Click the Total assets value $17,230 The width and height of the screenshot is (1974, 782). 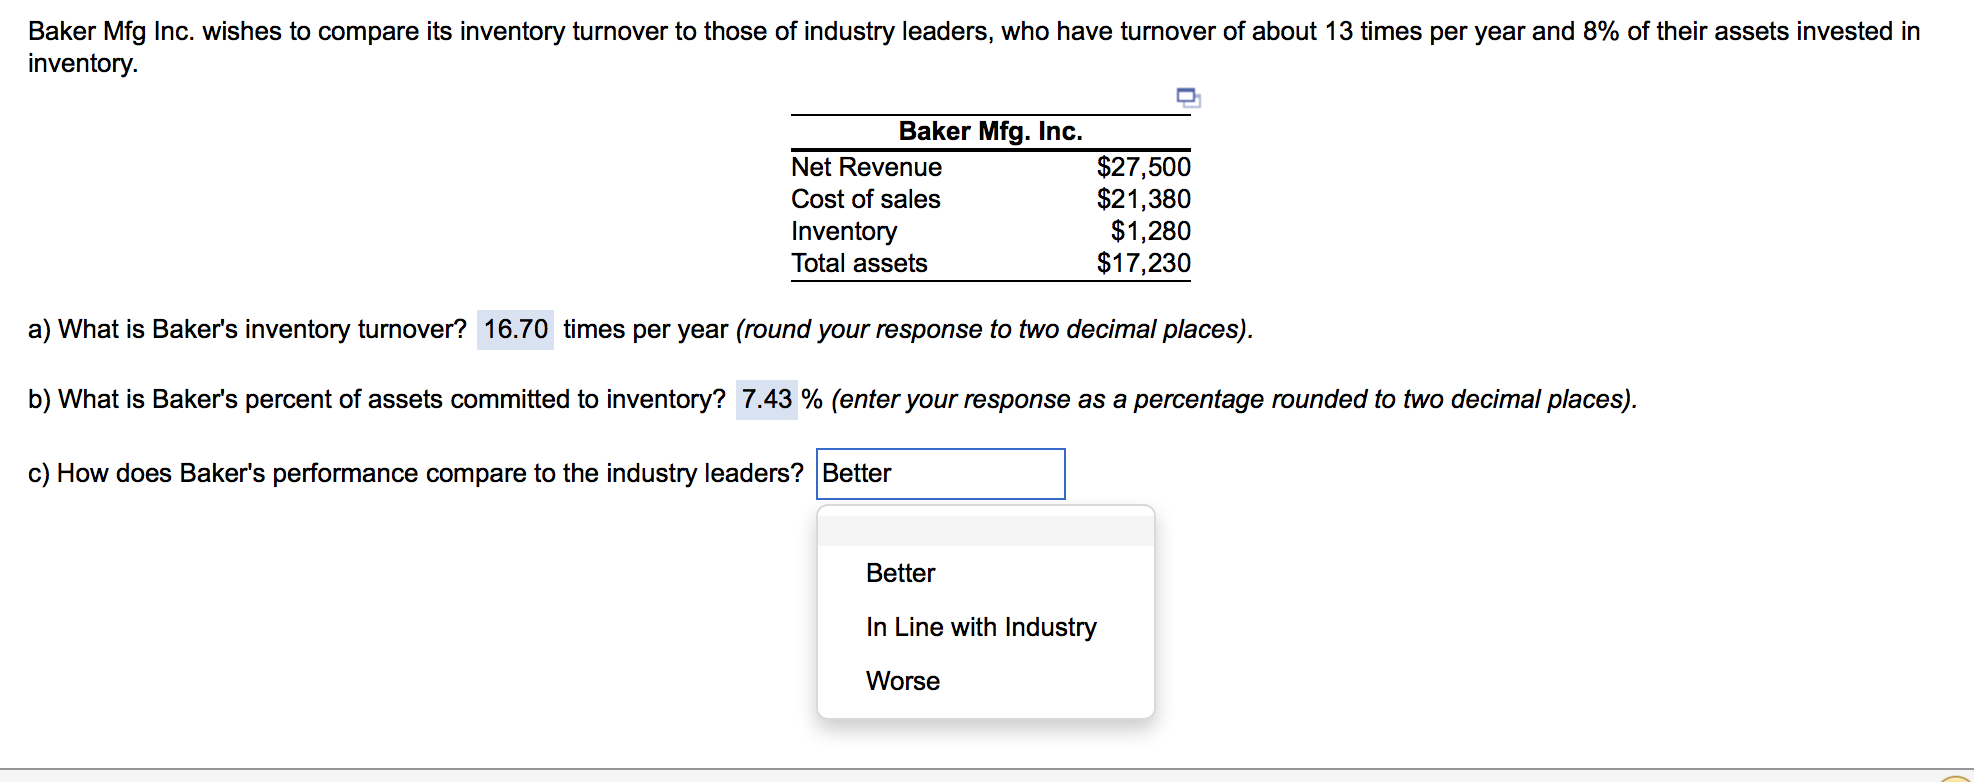[1142, 263]
